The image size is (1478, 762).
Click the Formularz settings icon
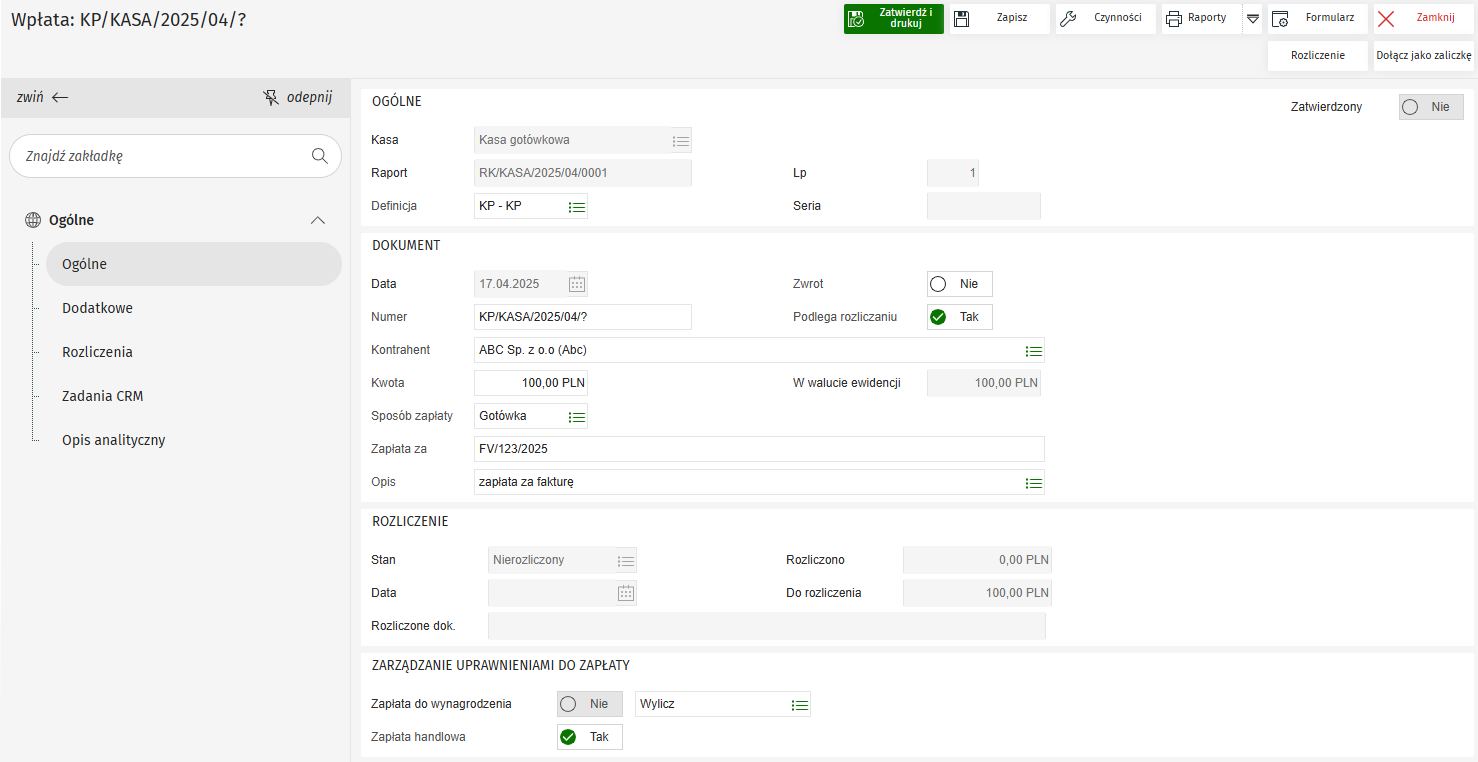1279,18
